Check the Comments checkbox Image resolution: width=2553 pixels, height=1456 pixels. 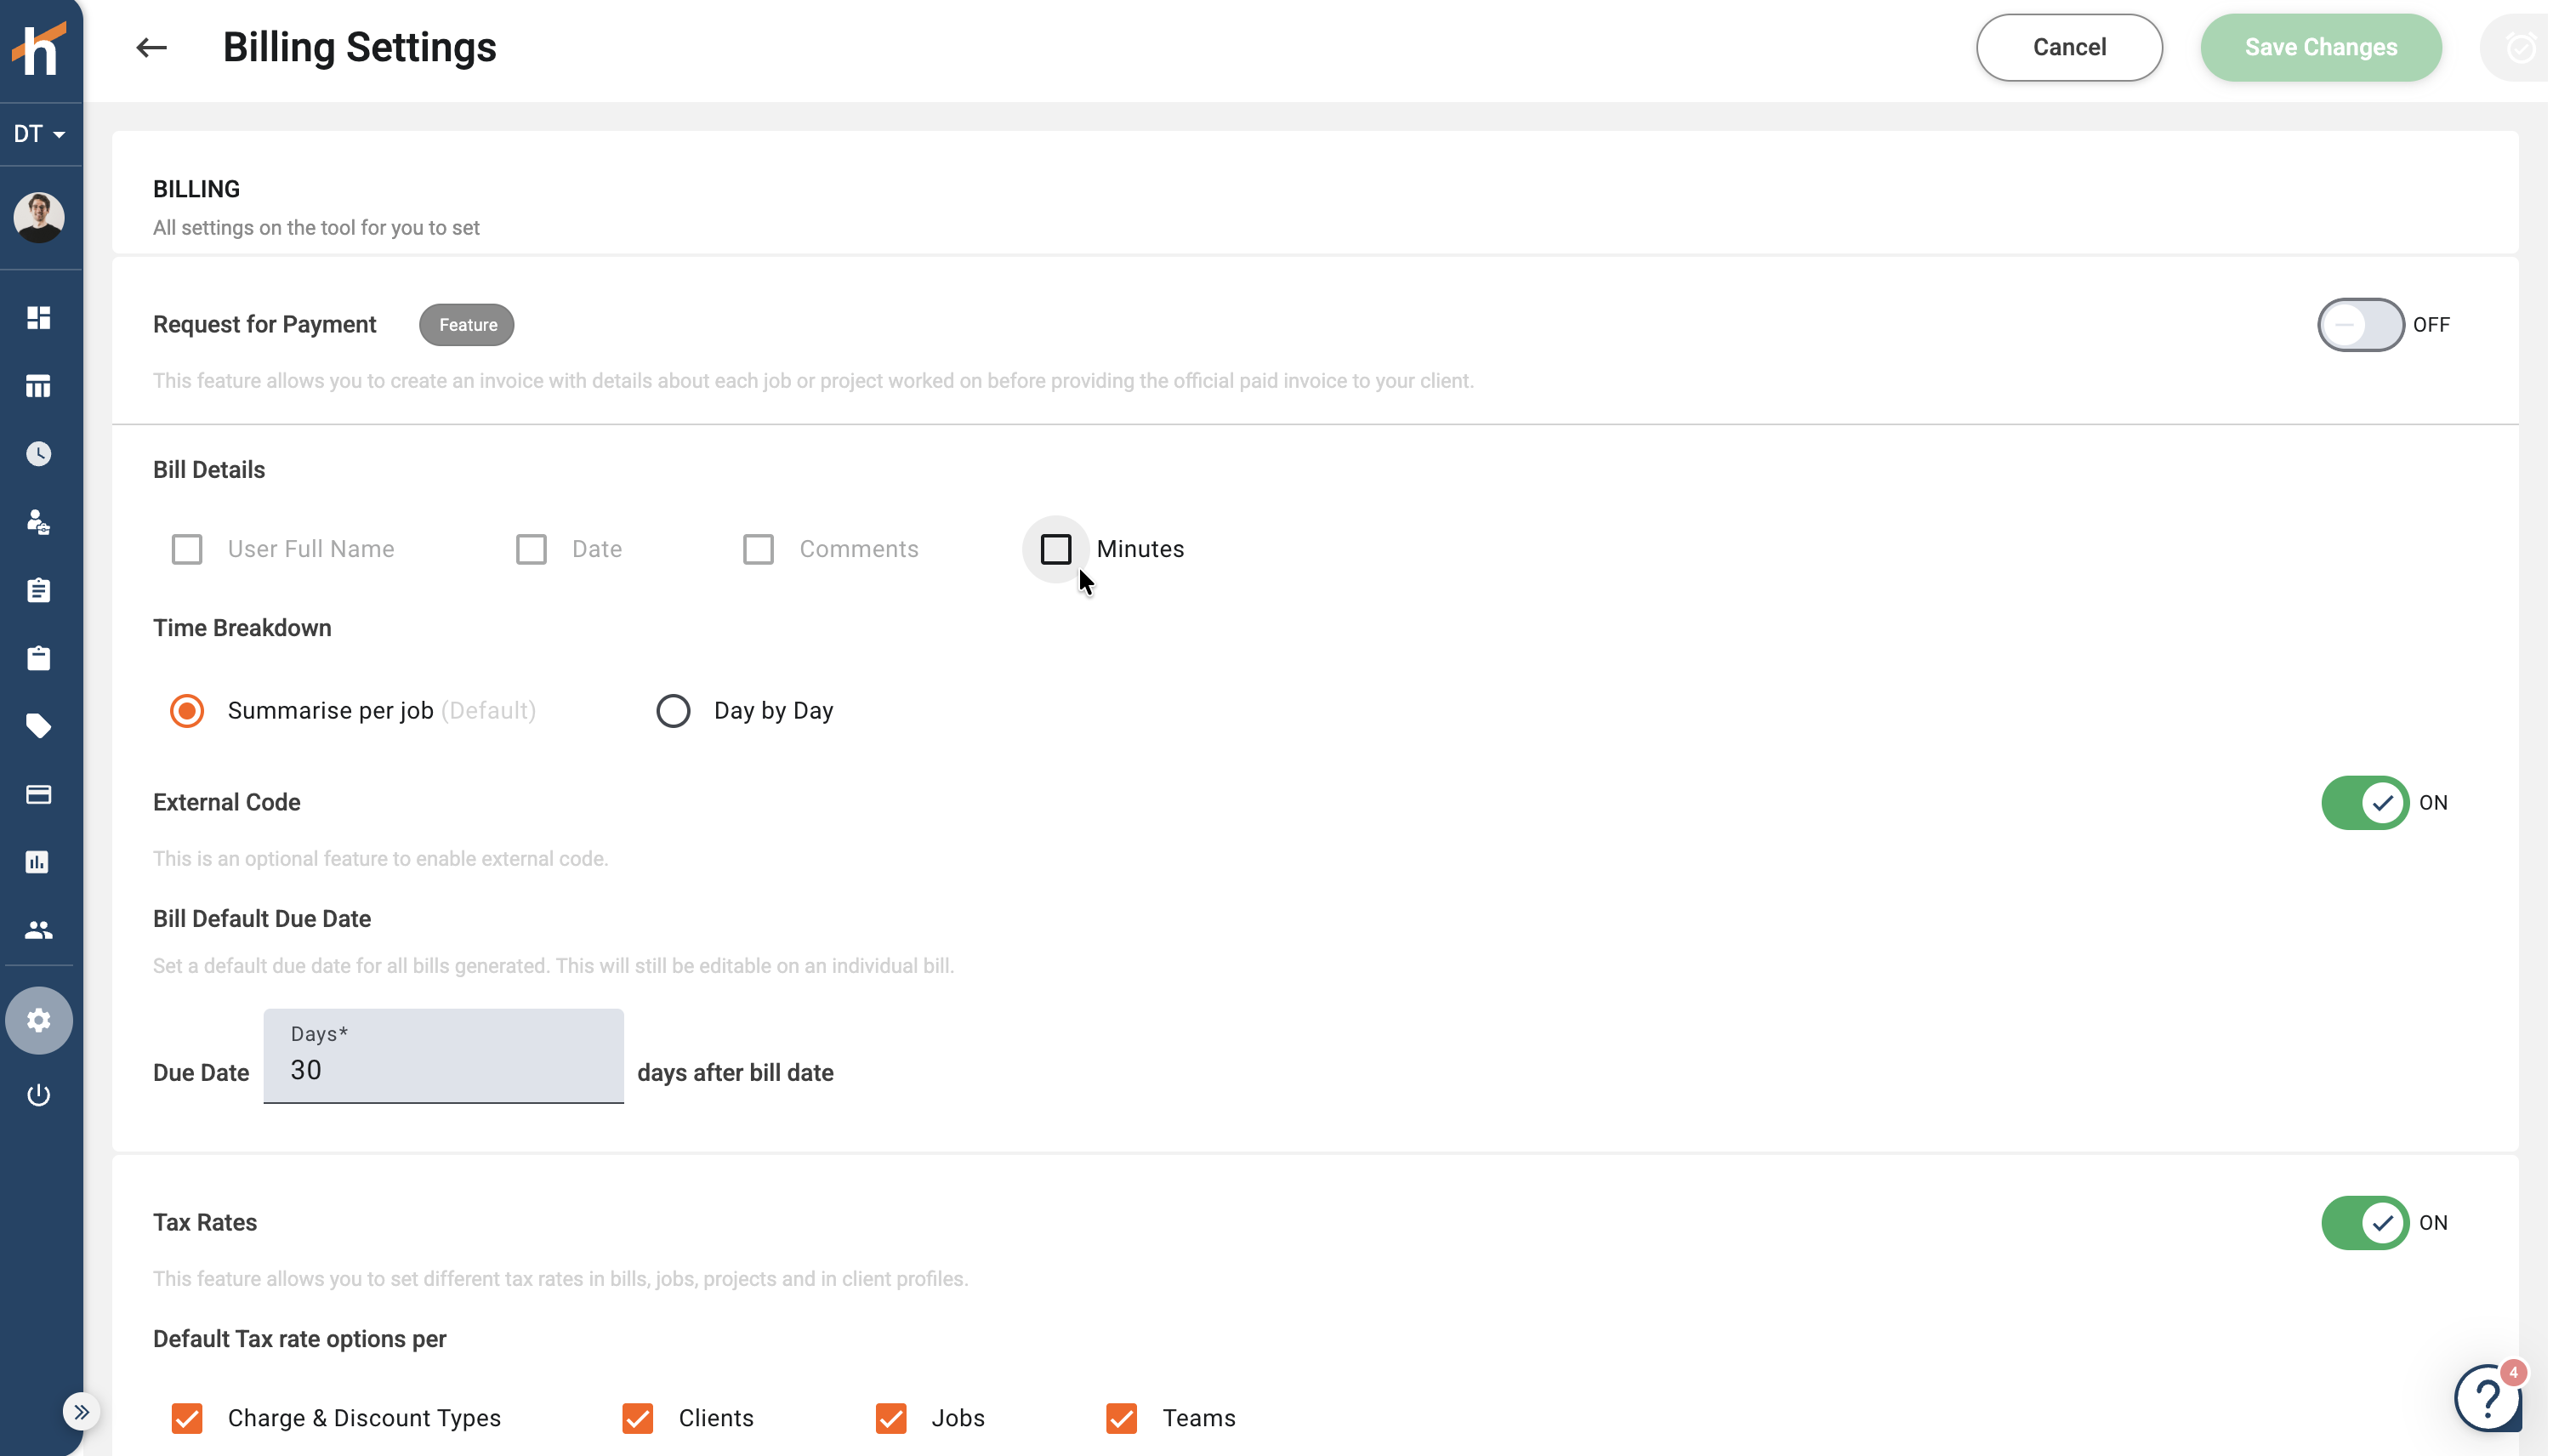coord(758,549)
